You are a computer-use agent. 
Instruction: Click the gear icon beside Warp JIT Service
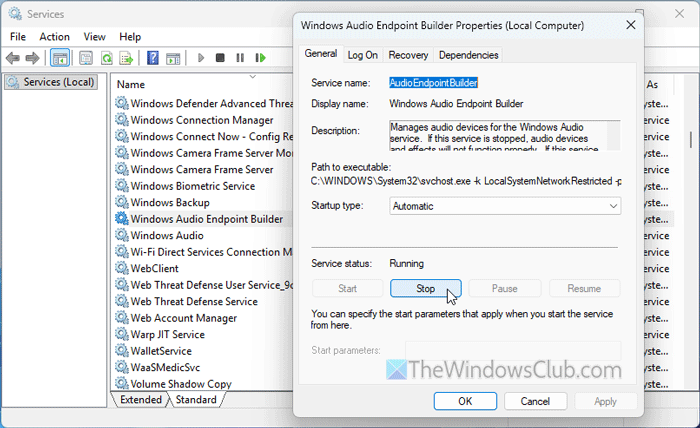pyautogui.click(x=121, y=334)
